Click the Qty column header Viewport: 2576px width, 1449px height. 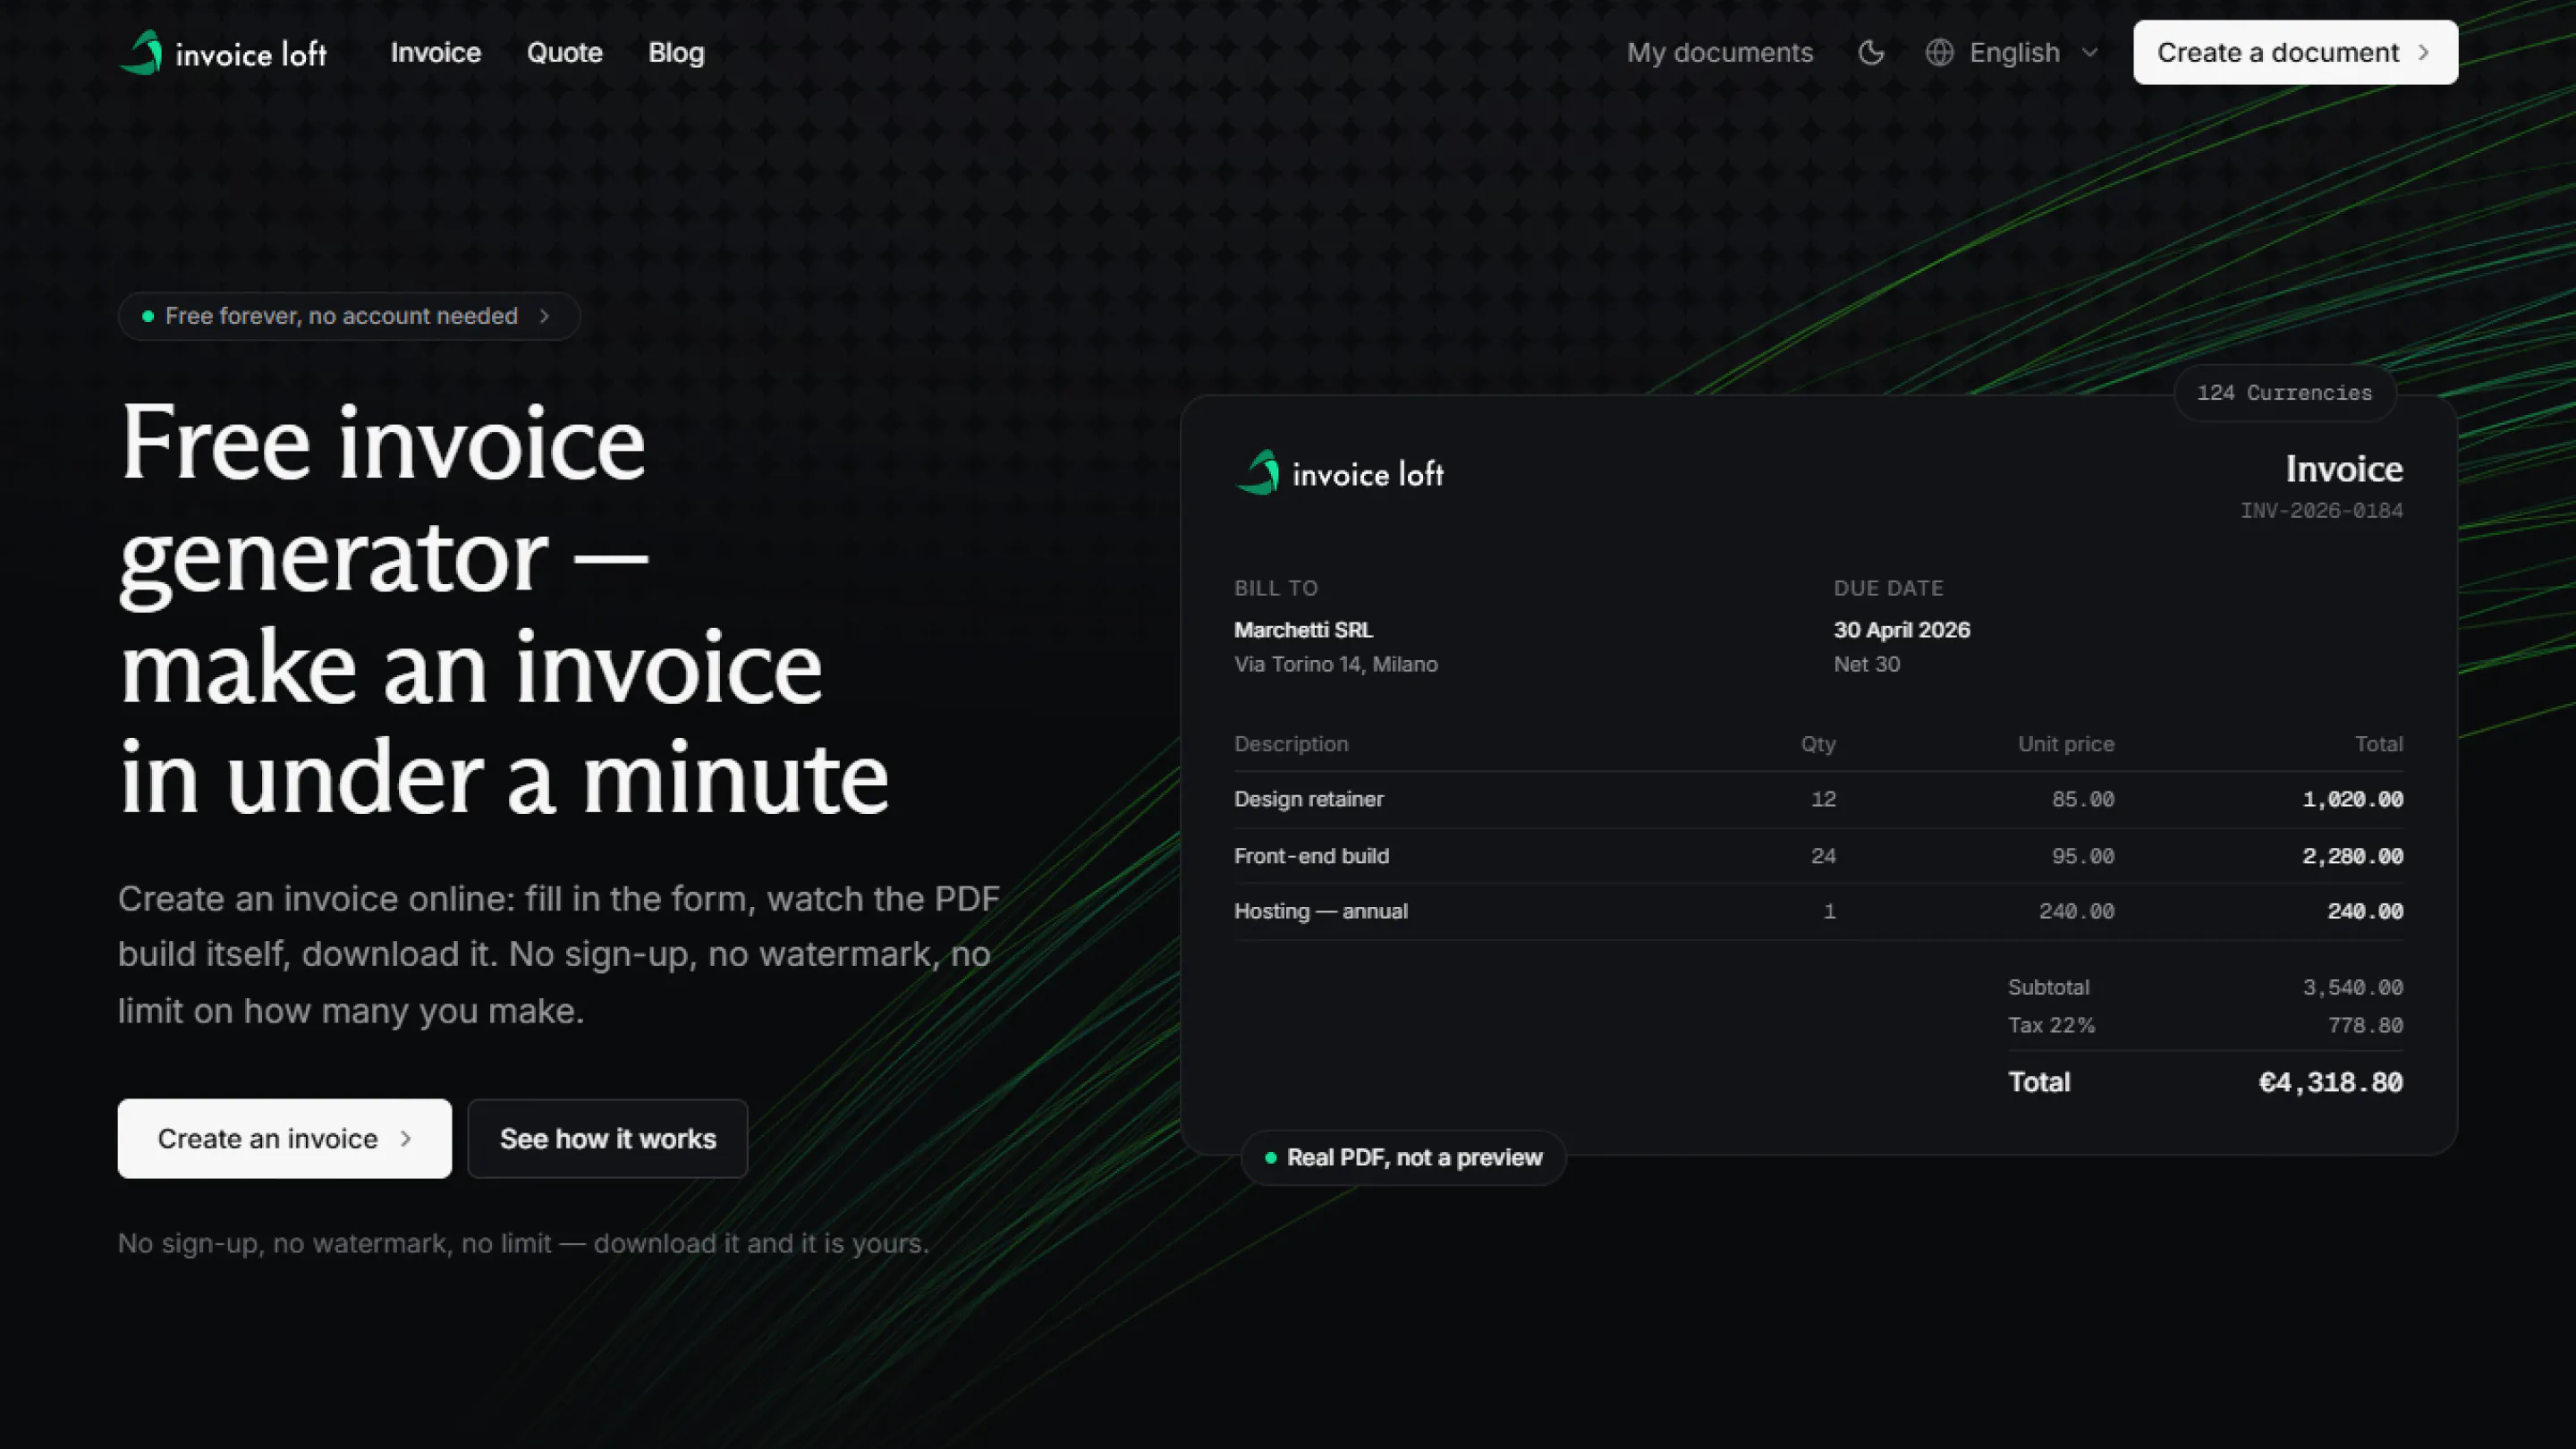1818,744
